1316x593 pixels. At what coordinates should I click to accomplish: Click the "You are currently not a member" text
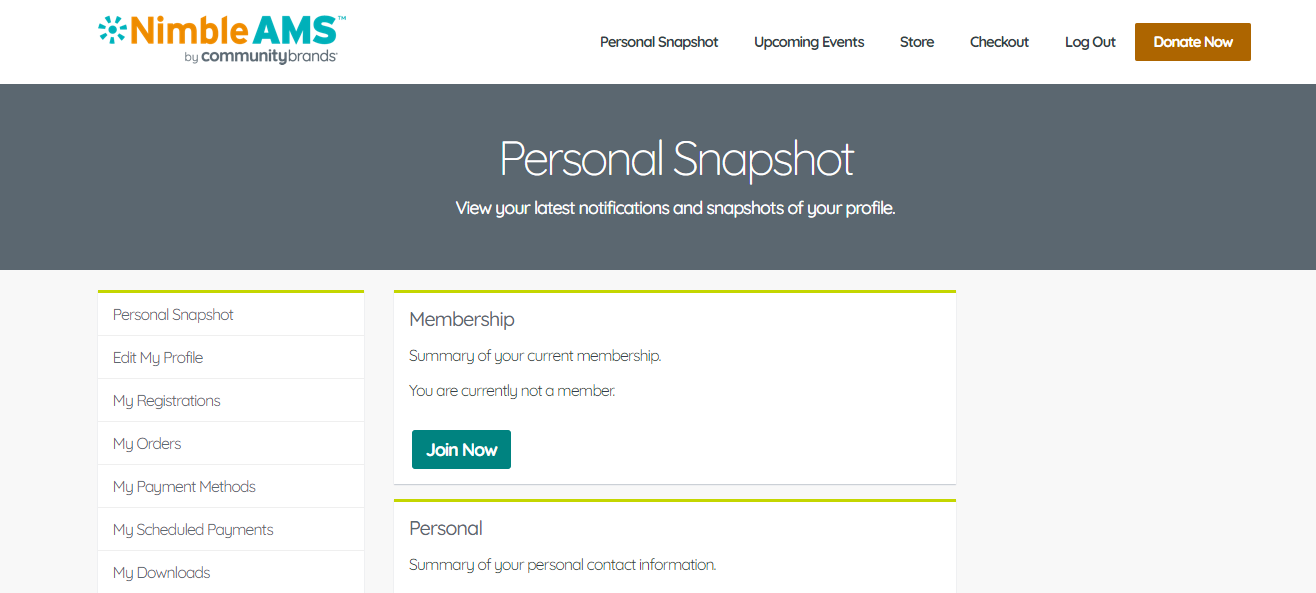pyautogui.click(x=512, y=391)
